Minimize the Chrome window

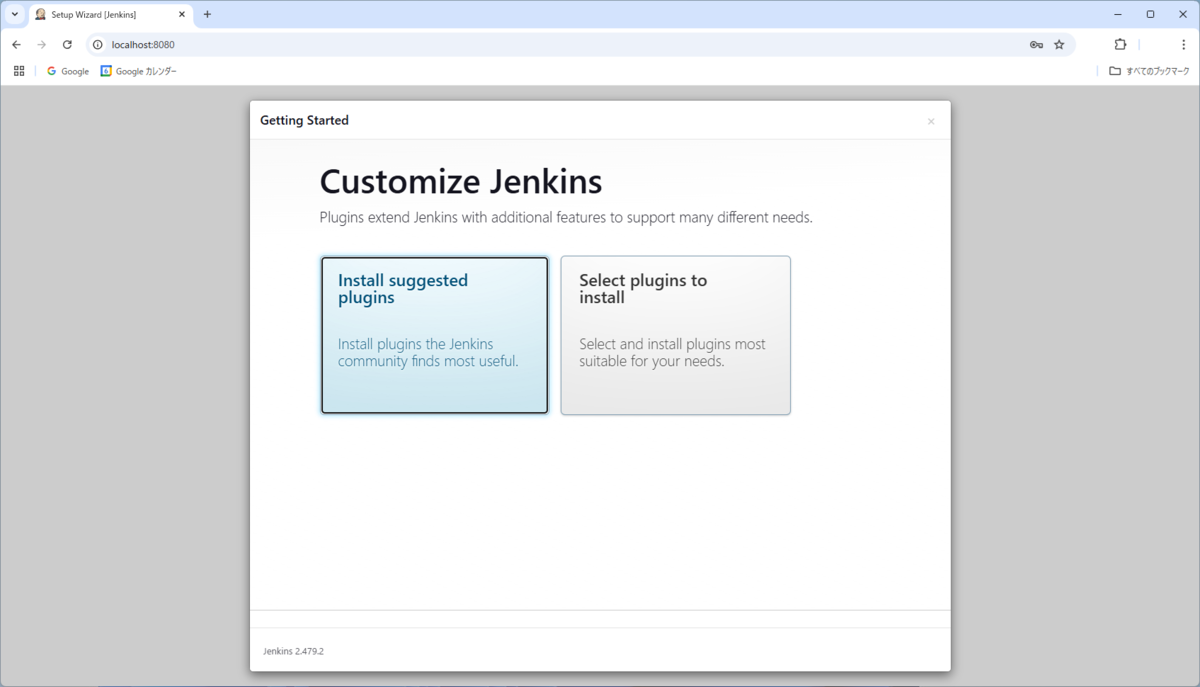coord(1117,14)
